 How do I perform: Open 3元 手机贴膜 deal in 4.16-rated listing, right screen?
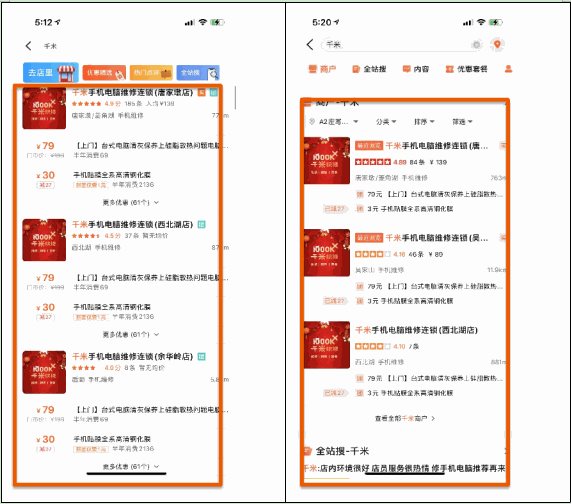coord(405,301)
